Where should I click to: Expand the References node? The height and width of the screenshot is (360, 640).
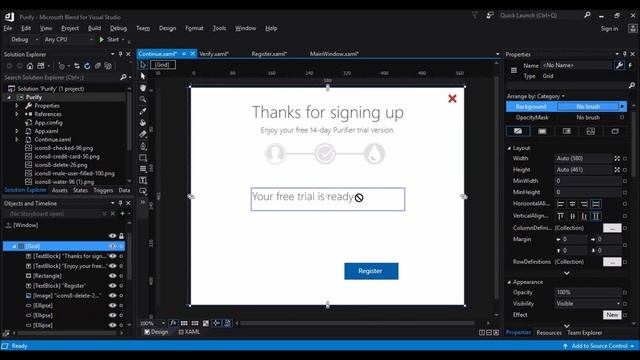tap(17, 114)
